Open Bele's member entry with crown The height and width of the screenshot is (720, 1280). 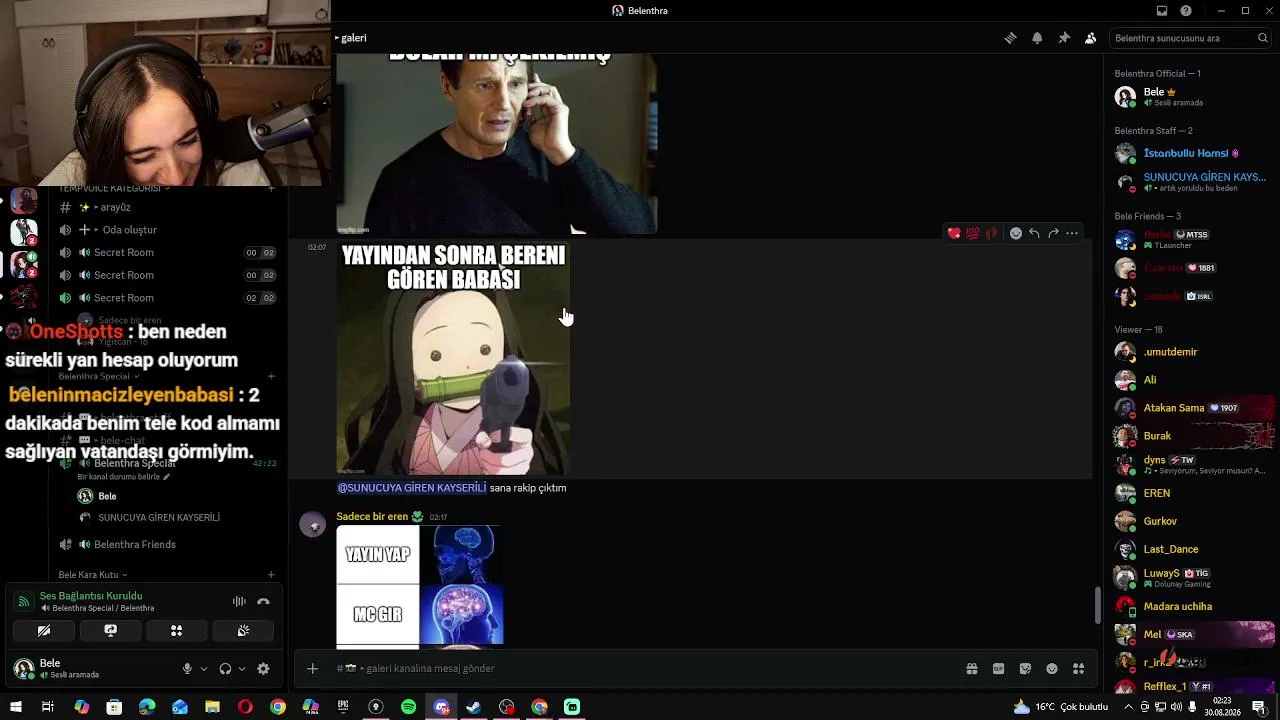(1192, 97)
